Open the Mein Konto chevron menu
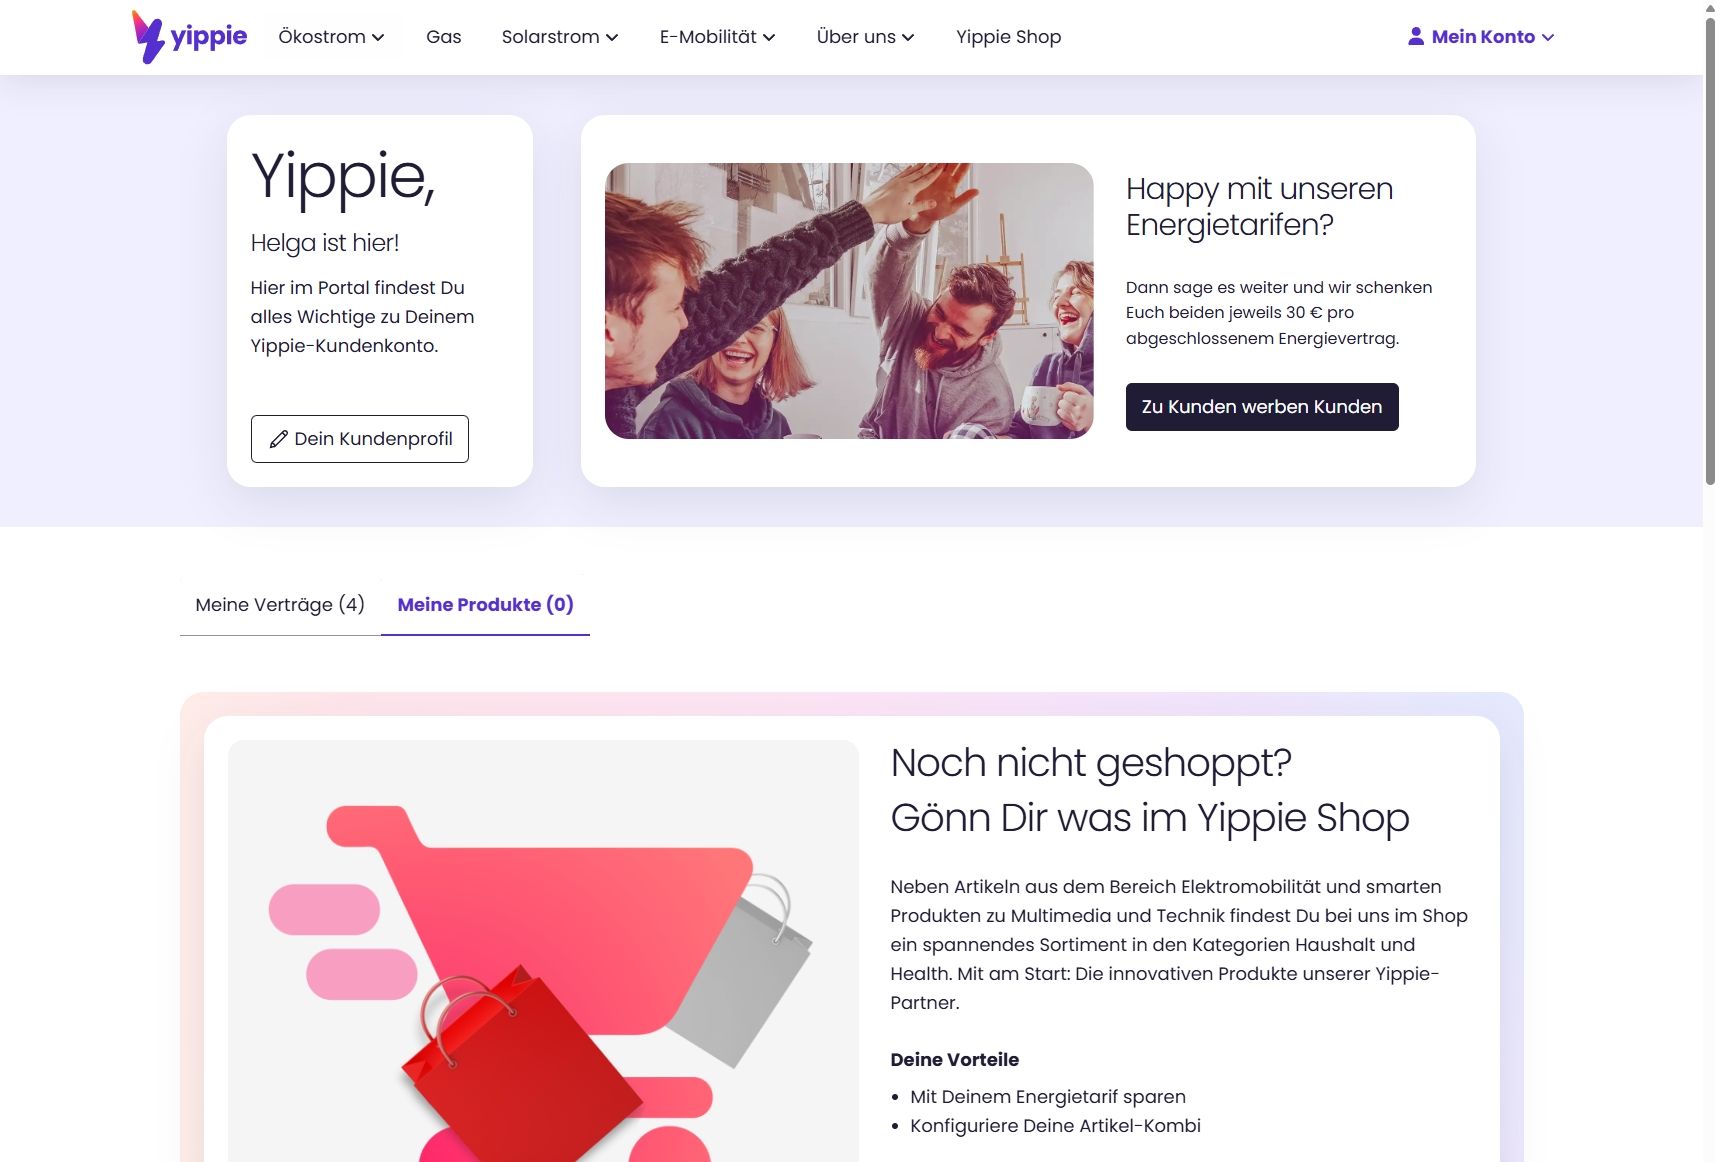Screen dimensions: 1715x1162 1548,38
